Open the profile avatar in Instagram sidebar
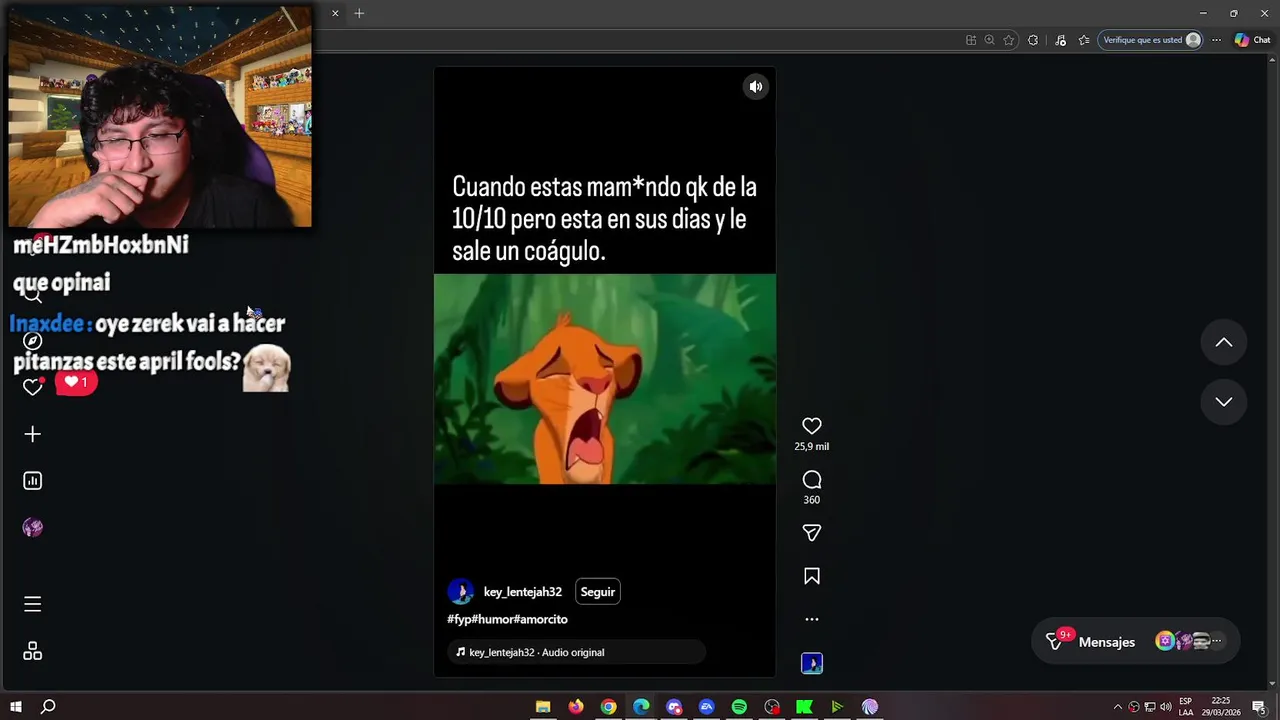1280x720 pixels. tap(33, 528)
